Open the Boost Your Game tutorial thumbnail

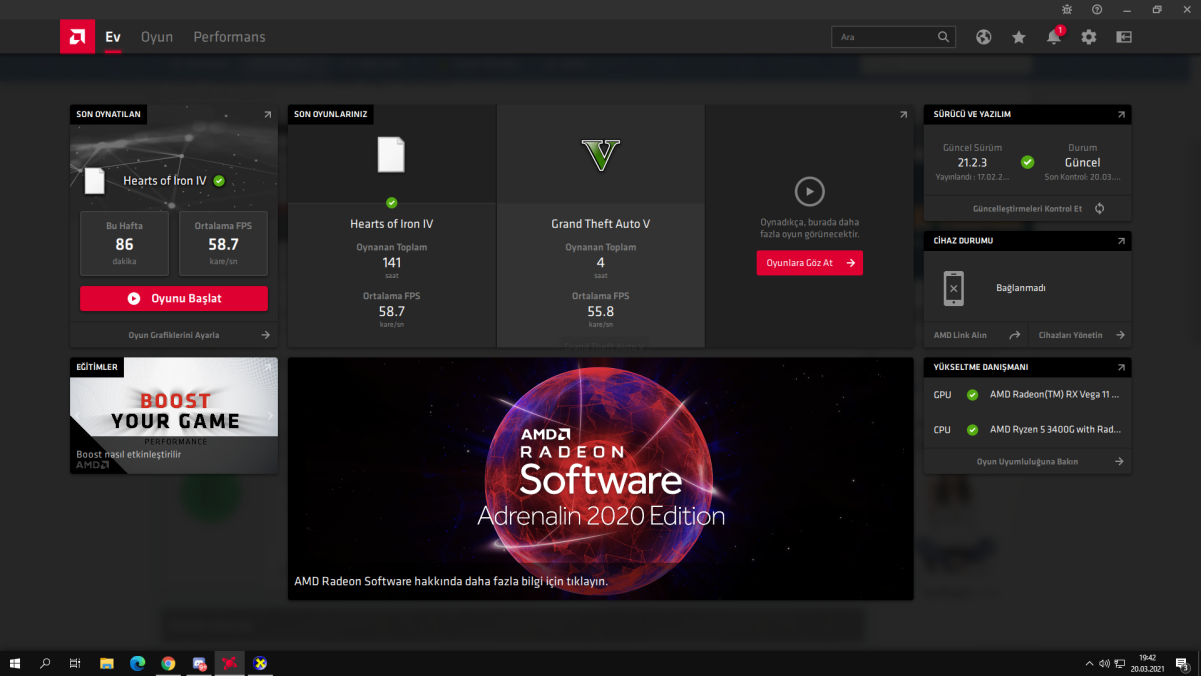click(x=174, y=415)
